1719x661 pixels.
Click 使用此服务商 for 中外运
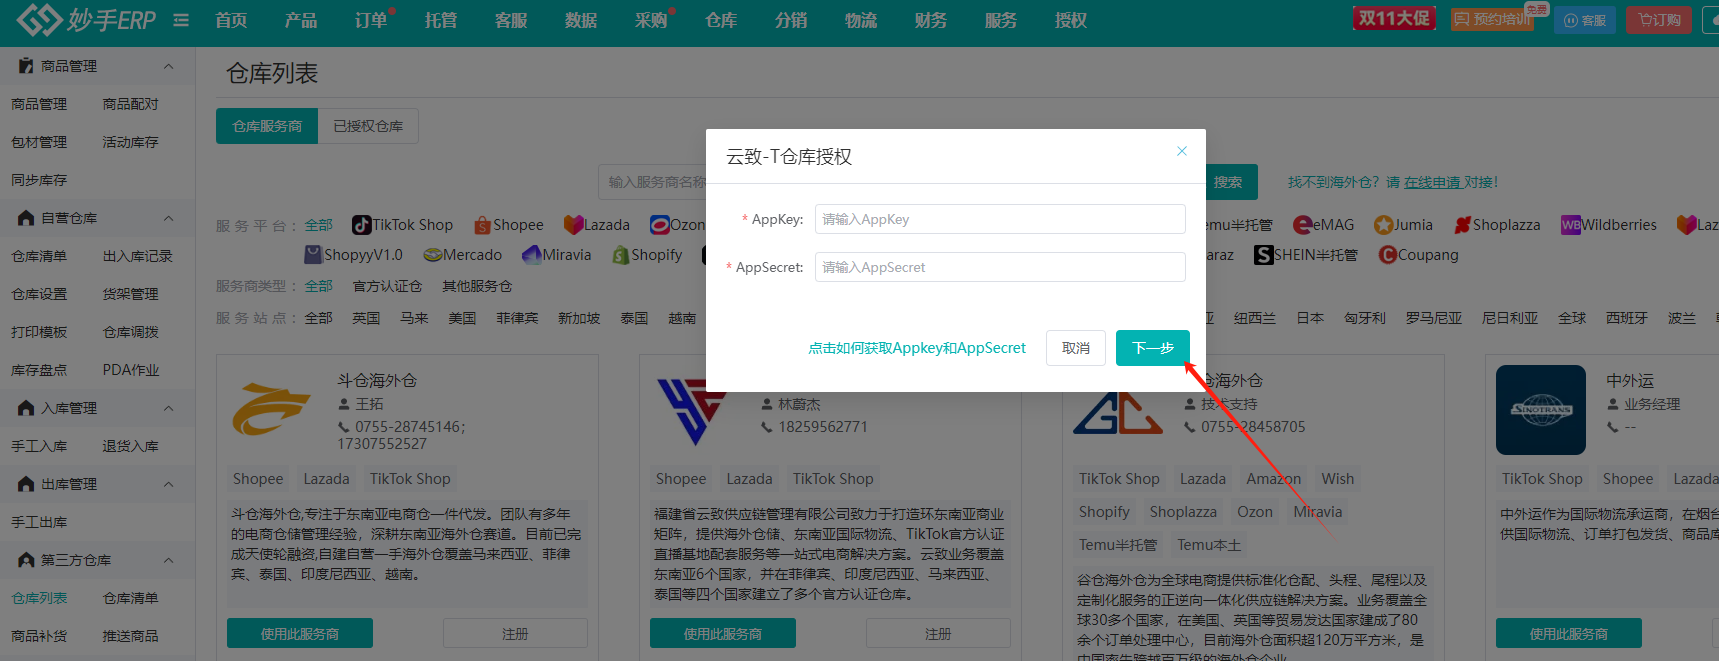1569,633
